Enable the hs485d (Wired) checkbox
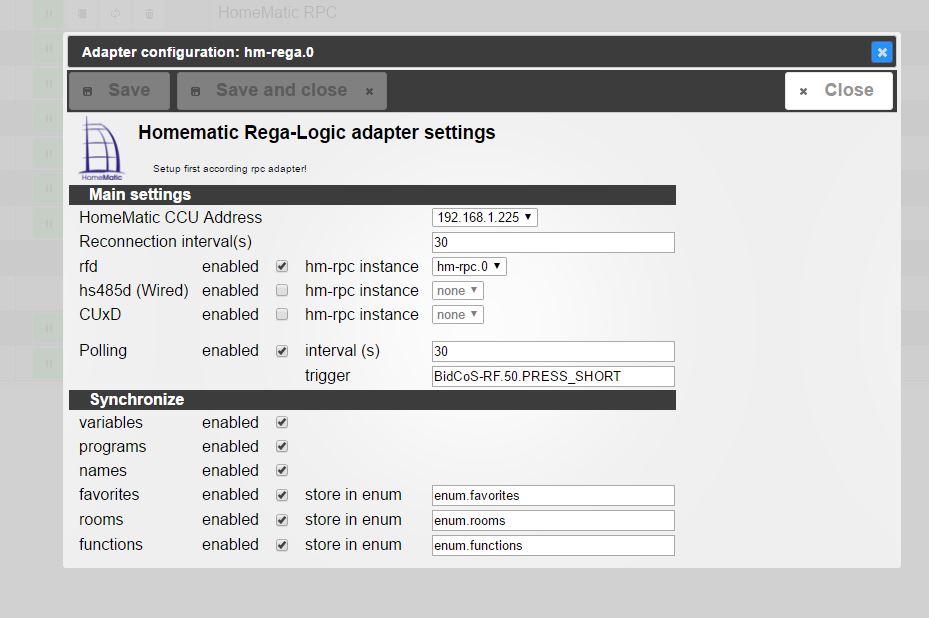 point(282,290)
